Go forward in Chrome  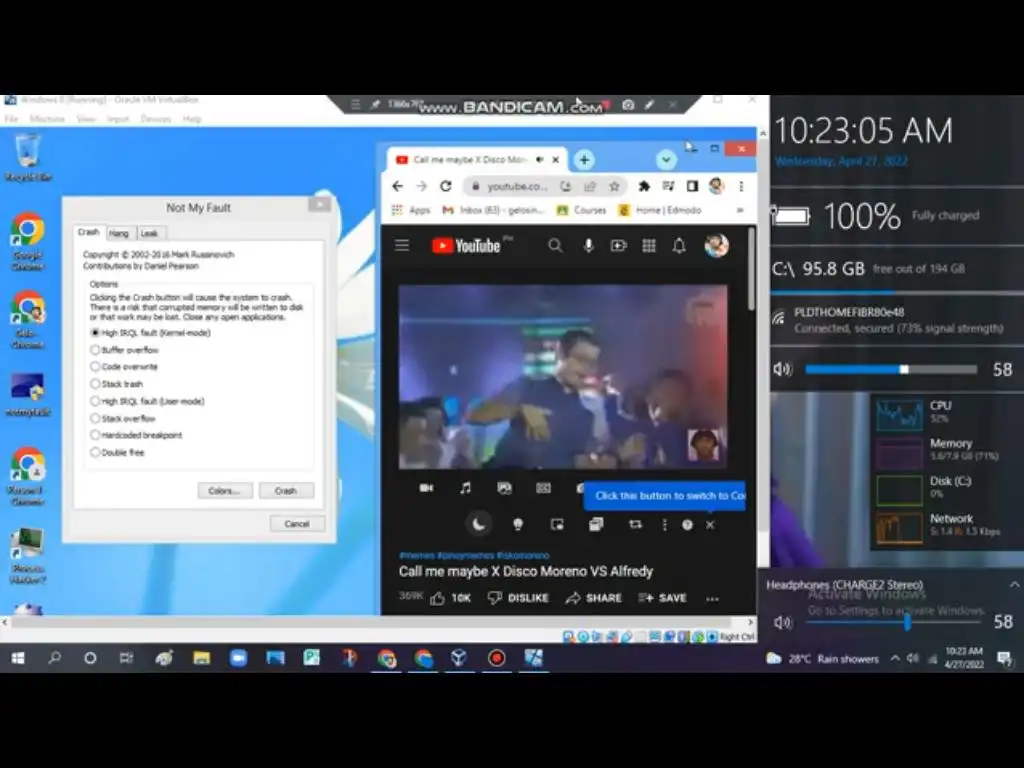(421, 186)
